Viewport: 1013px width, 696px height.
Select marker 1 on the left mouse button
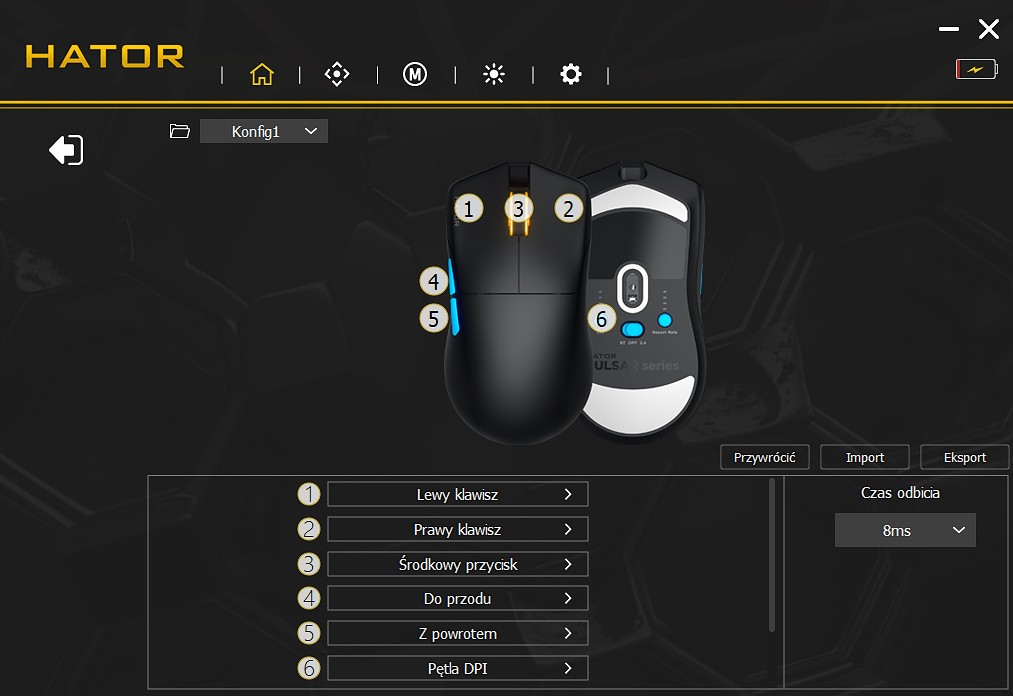click(467, 208)
